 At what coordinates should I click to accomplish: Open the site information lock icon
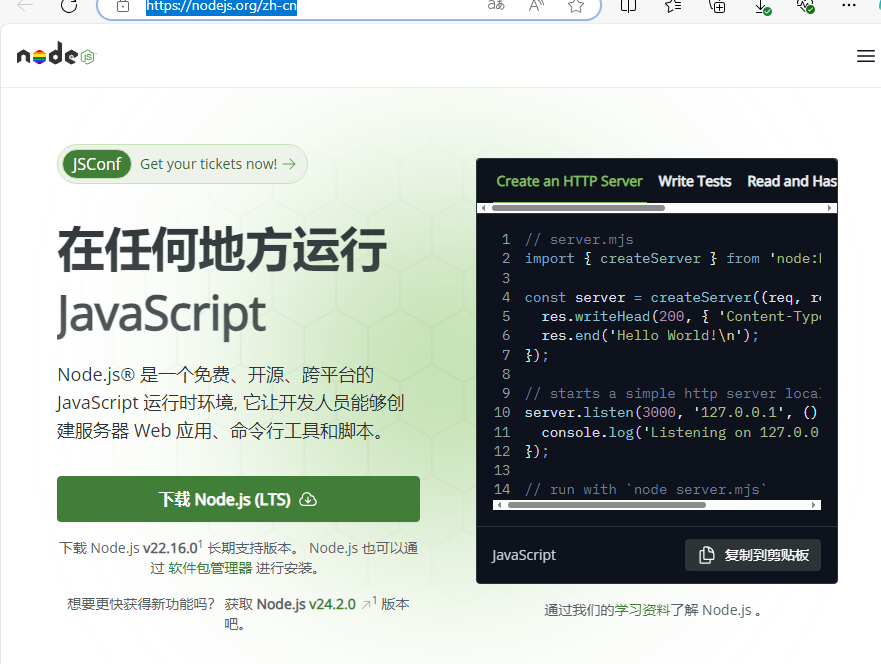click(122, 6)
